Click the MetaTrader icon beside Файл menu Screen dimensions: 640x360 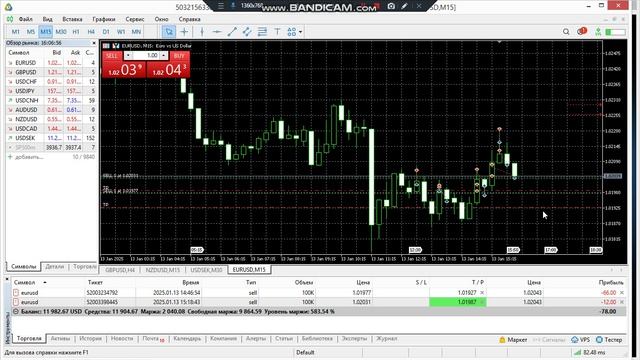[10, 19]
